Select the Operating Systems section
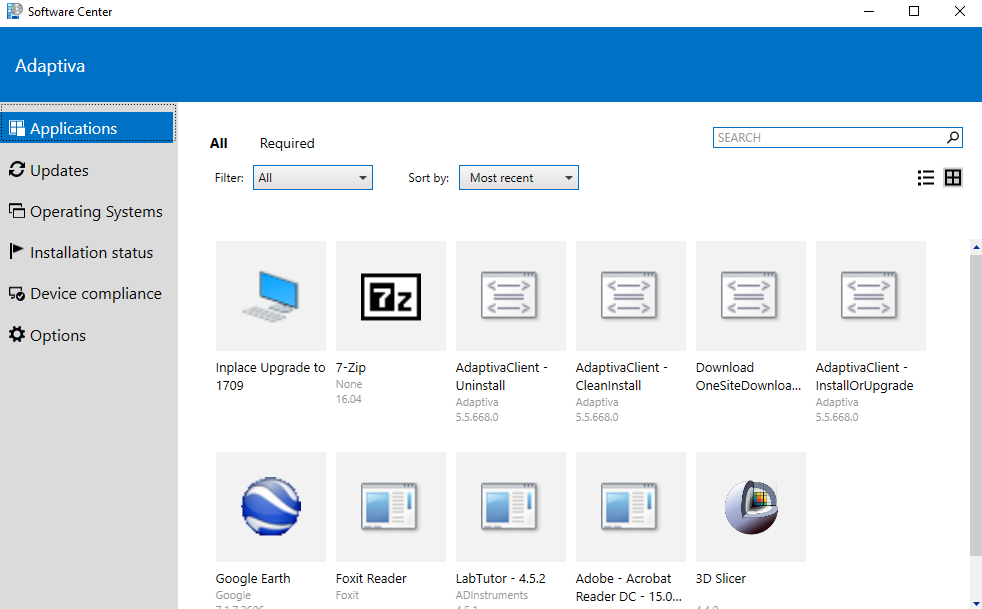Image resolution: width=982 pixels, height=609 pixels. click(x=88, y=211)
